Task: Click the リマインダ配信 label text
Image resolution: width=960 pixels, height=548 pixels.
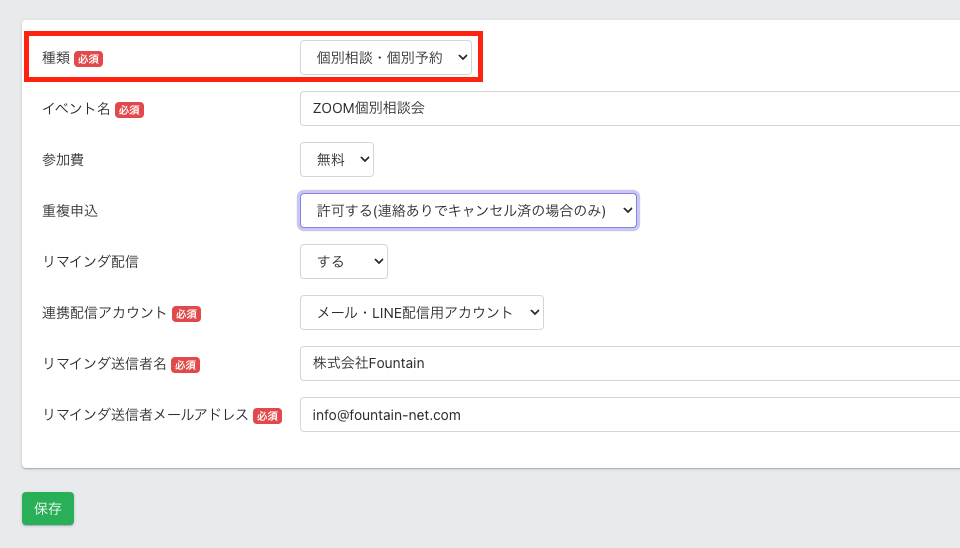Action: [x=90, y=262]
